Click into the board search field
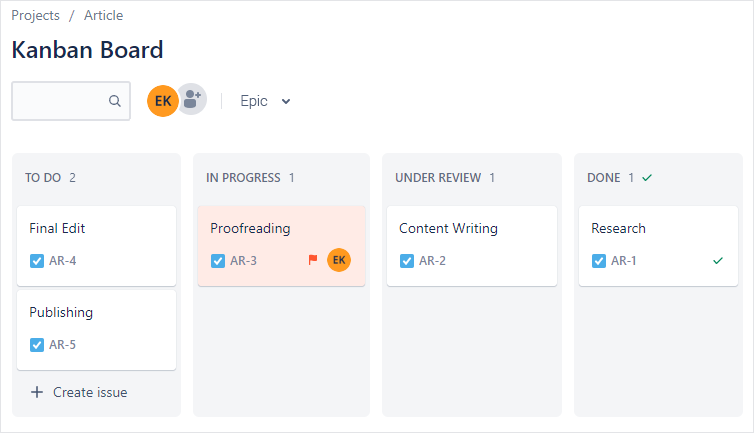The image size is (754, 433). coord(62,101)
